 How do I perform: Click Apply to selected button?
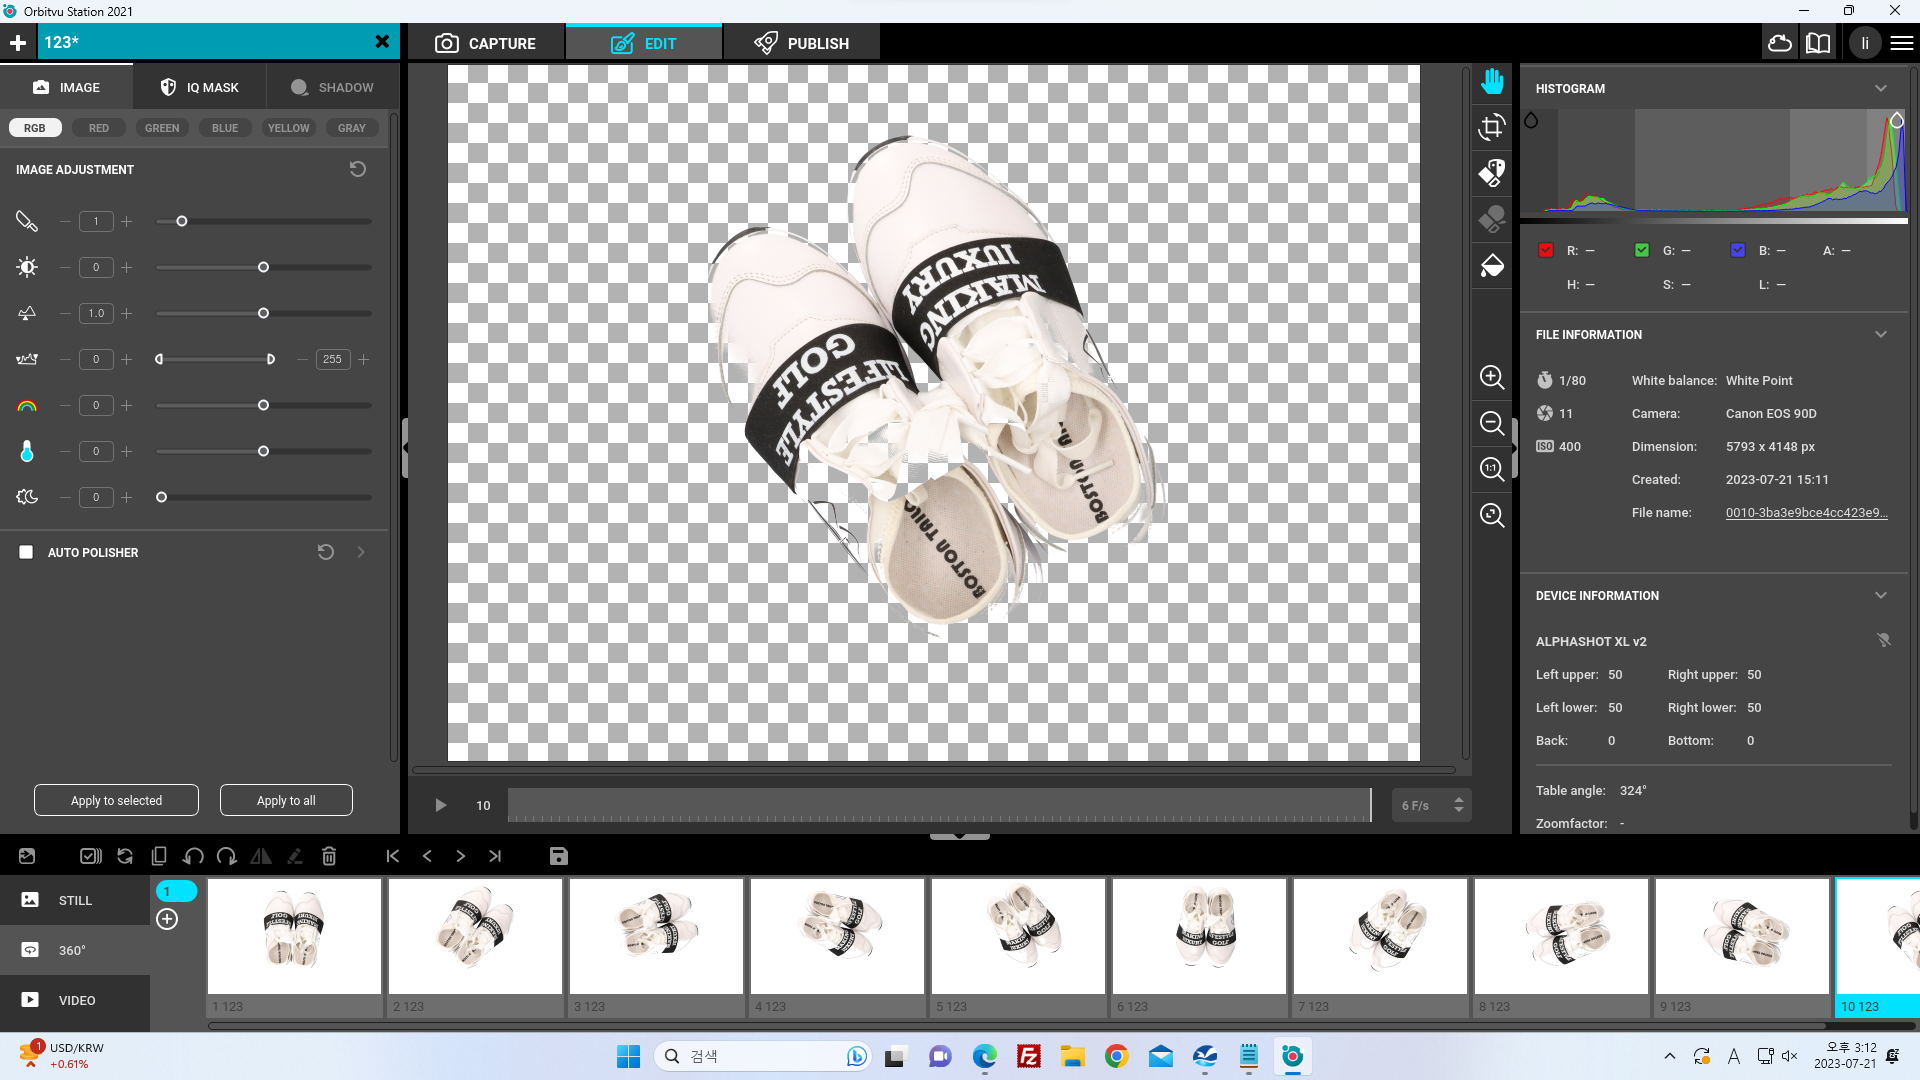pos(116,800)
